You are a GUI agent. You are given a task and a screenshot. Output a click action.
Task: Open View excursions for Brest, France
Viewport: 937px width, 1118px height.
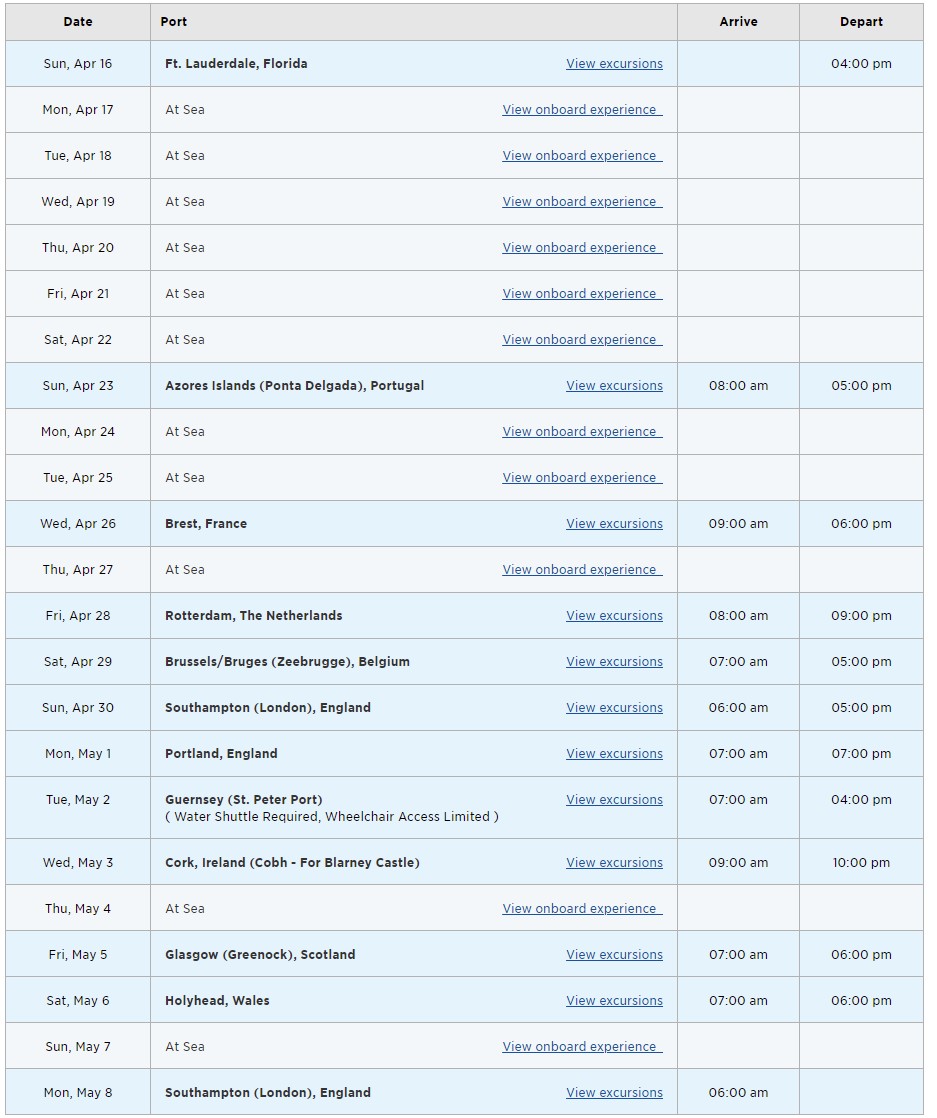[x=614, y=523]
